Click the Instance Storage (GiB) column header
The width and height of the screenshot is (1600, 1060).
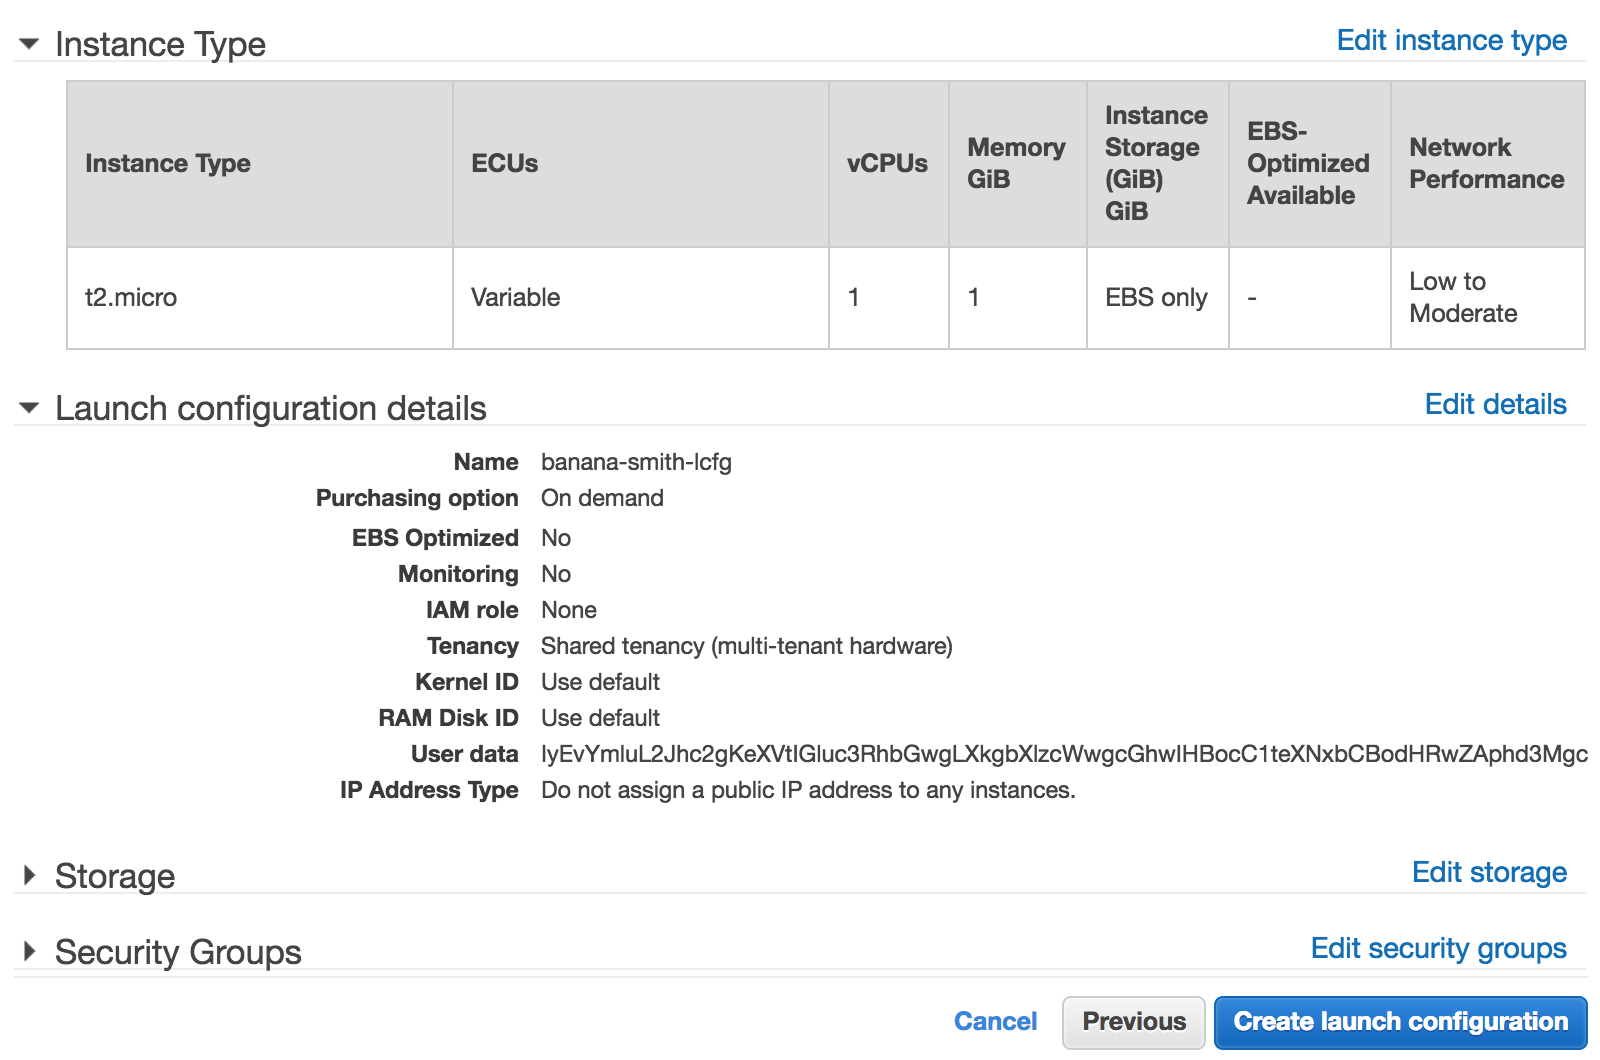point(1158,164)
